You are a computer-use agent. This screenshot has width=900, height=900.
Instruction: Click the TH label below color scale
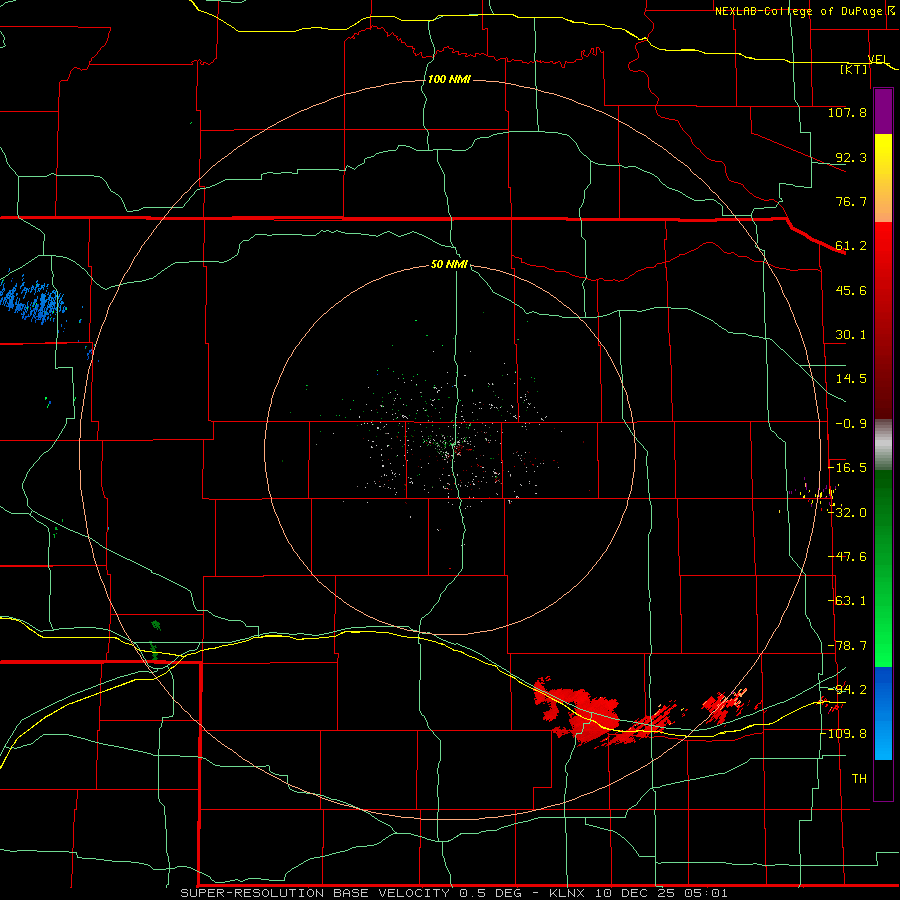point(859,778)
